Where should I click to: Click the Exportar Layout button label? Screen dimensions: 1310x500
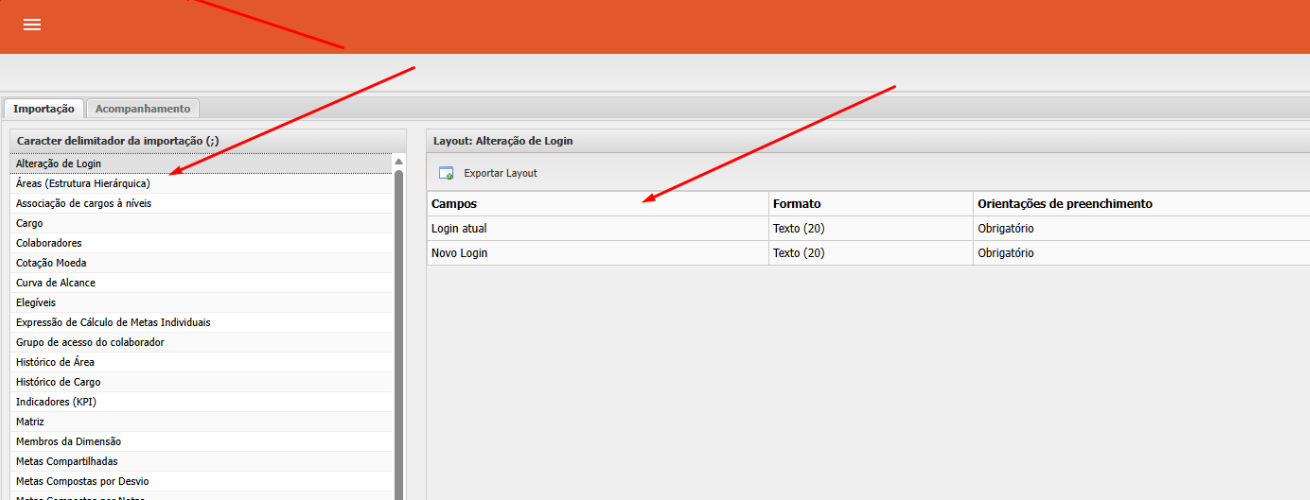(500, 173)
